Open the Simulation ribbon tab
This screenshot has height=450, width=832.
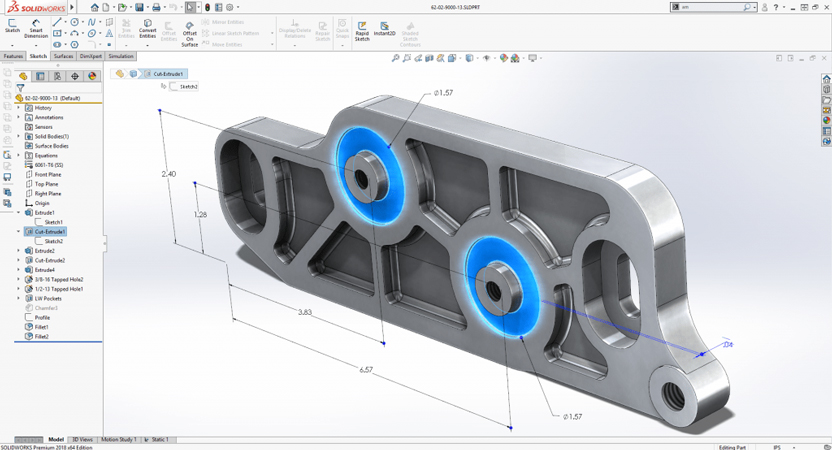119,56
